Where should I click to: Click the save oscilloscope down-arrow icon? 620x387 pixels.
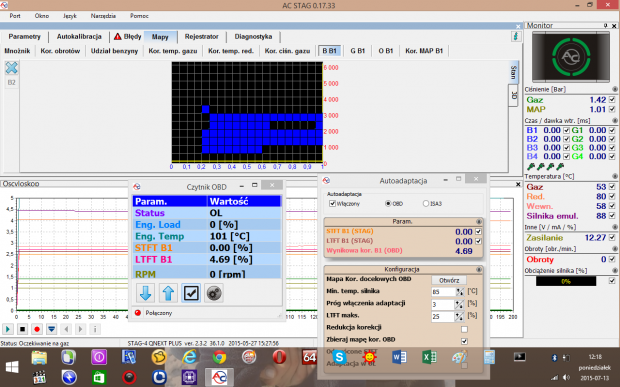pyautogui.click(x=51, y=329)
